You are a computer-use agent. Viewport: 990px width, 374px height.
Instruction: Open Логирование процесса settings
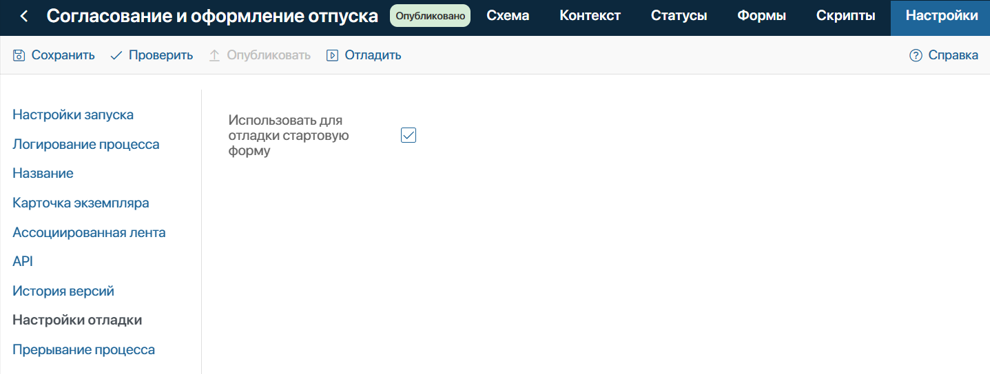(x=86, y=145)
